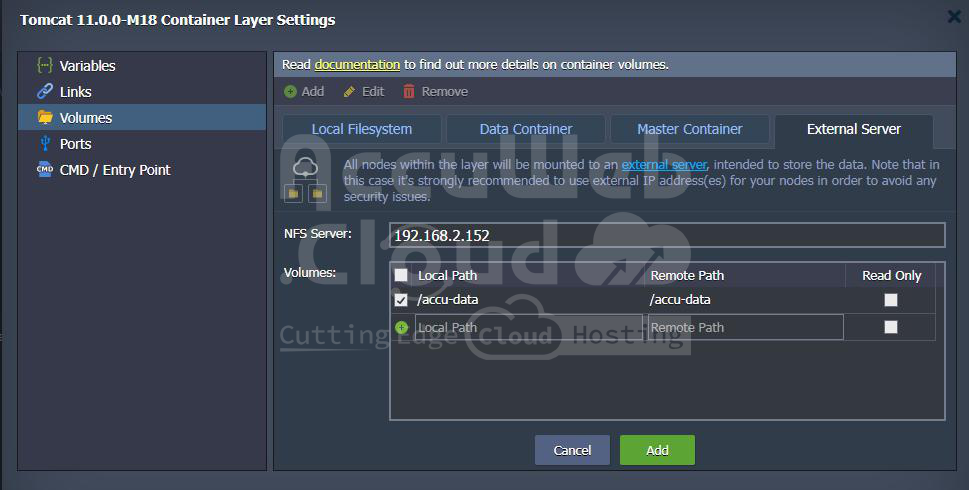Click Edit in the volumes toolbar
This screenshot has width=969, height=490.
364,91
